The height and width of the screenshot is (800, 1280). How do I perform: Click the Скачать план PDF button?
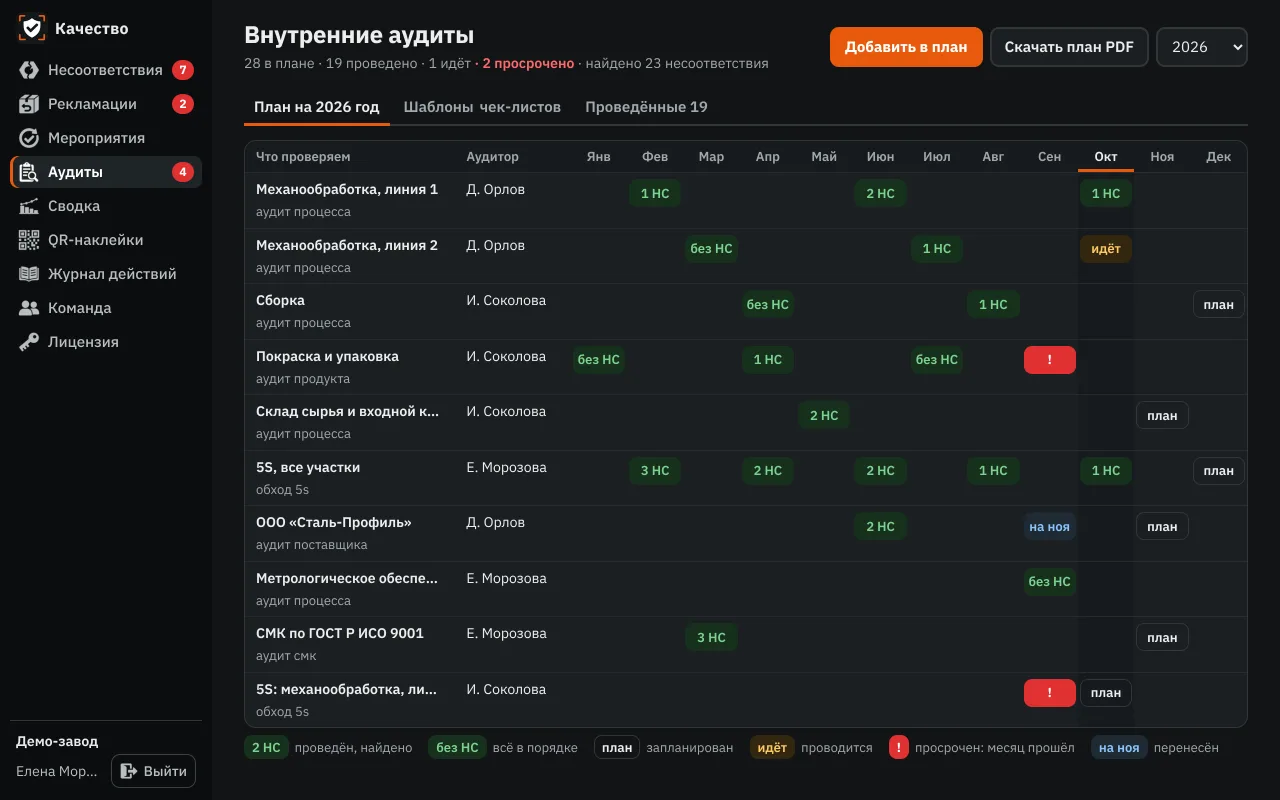pyautogui.click(x=1069, y=47)
